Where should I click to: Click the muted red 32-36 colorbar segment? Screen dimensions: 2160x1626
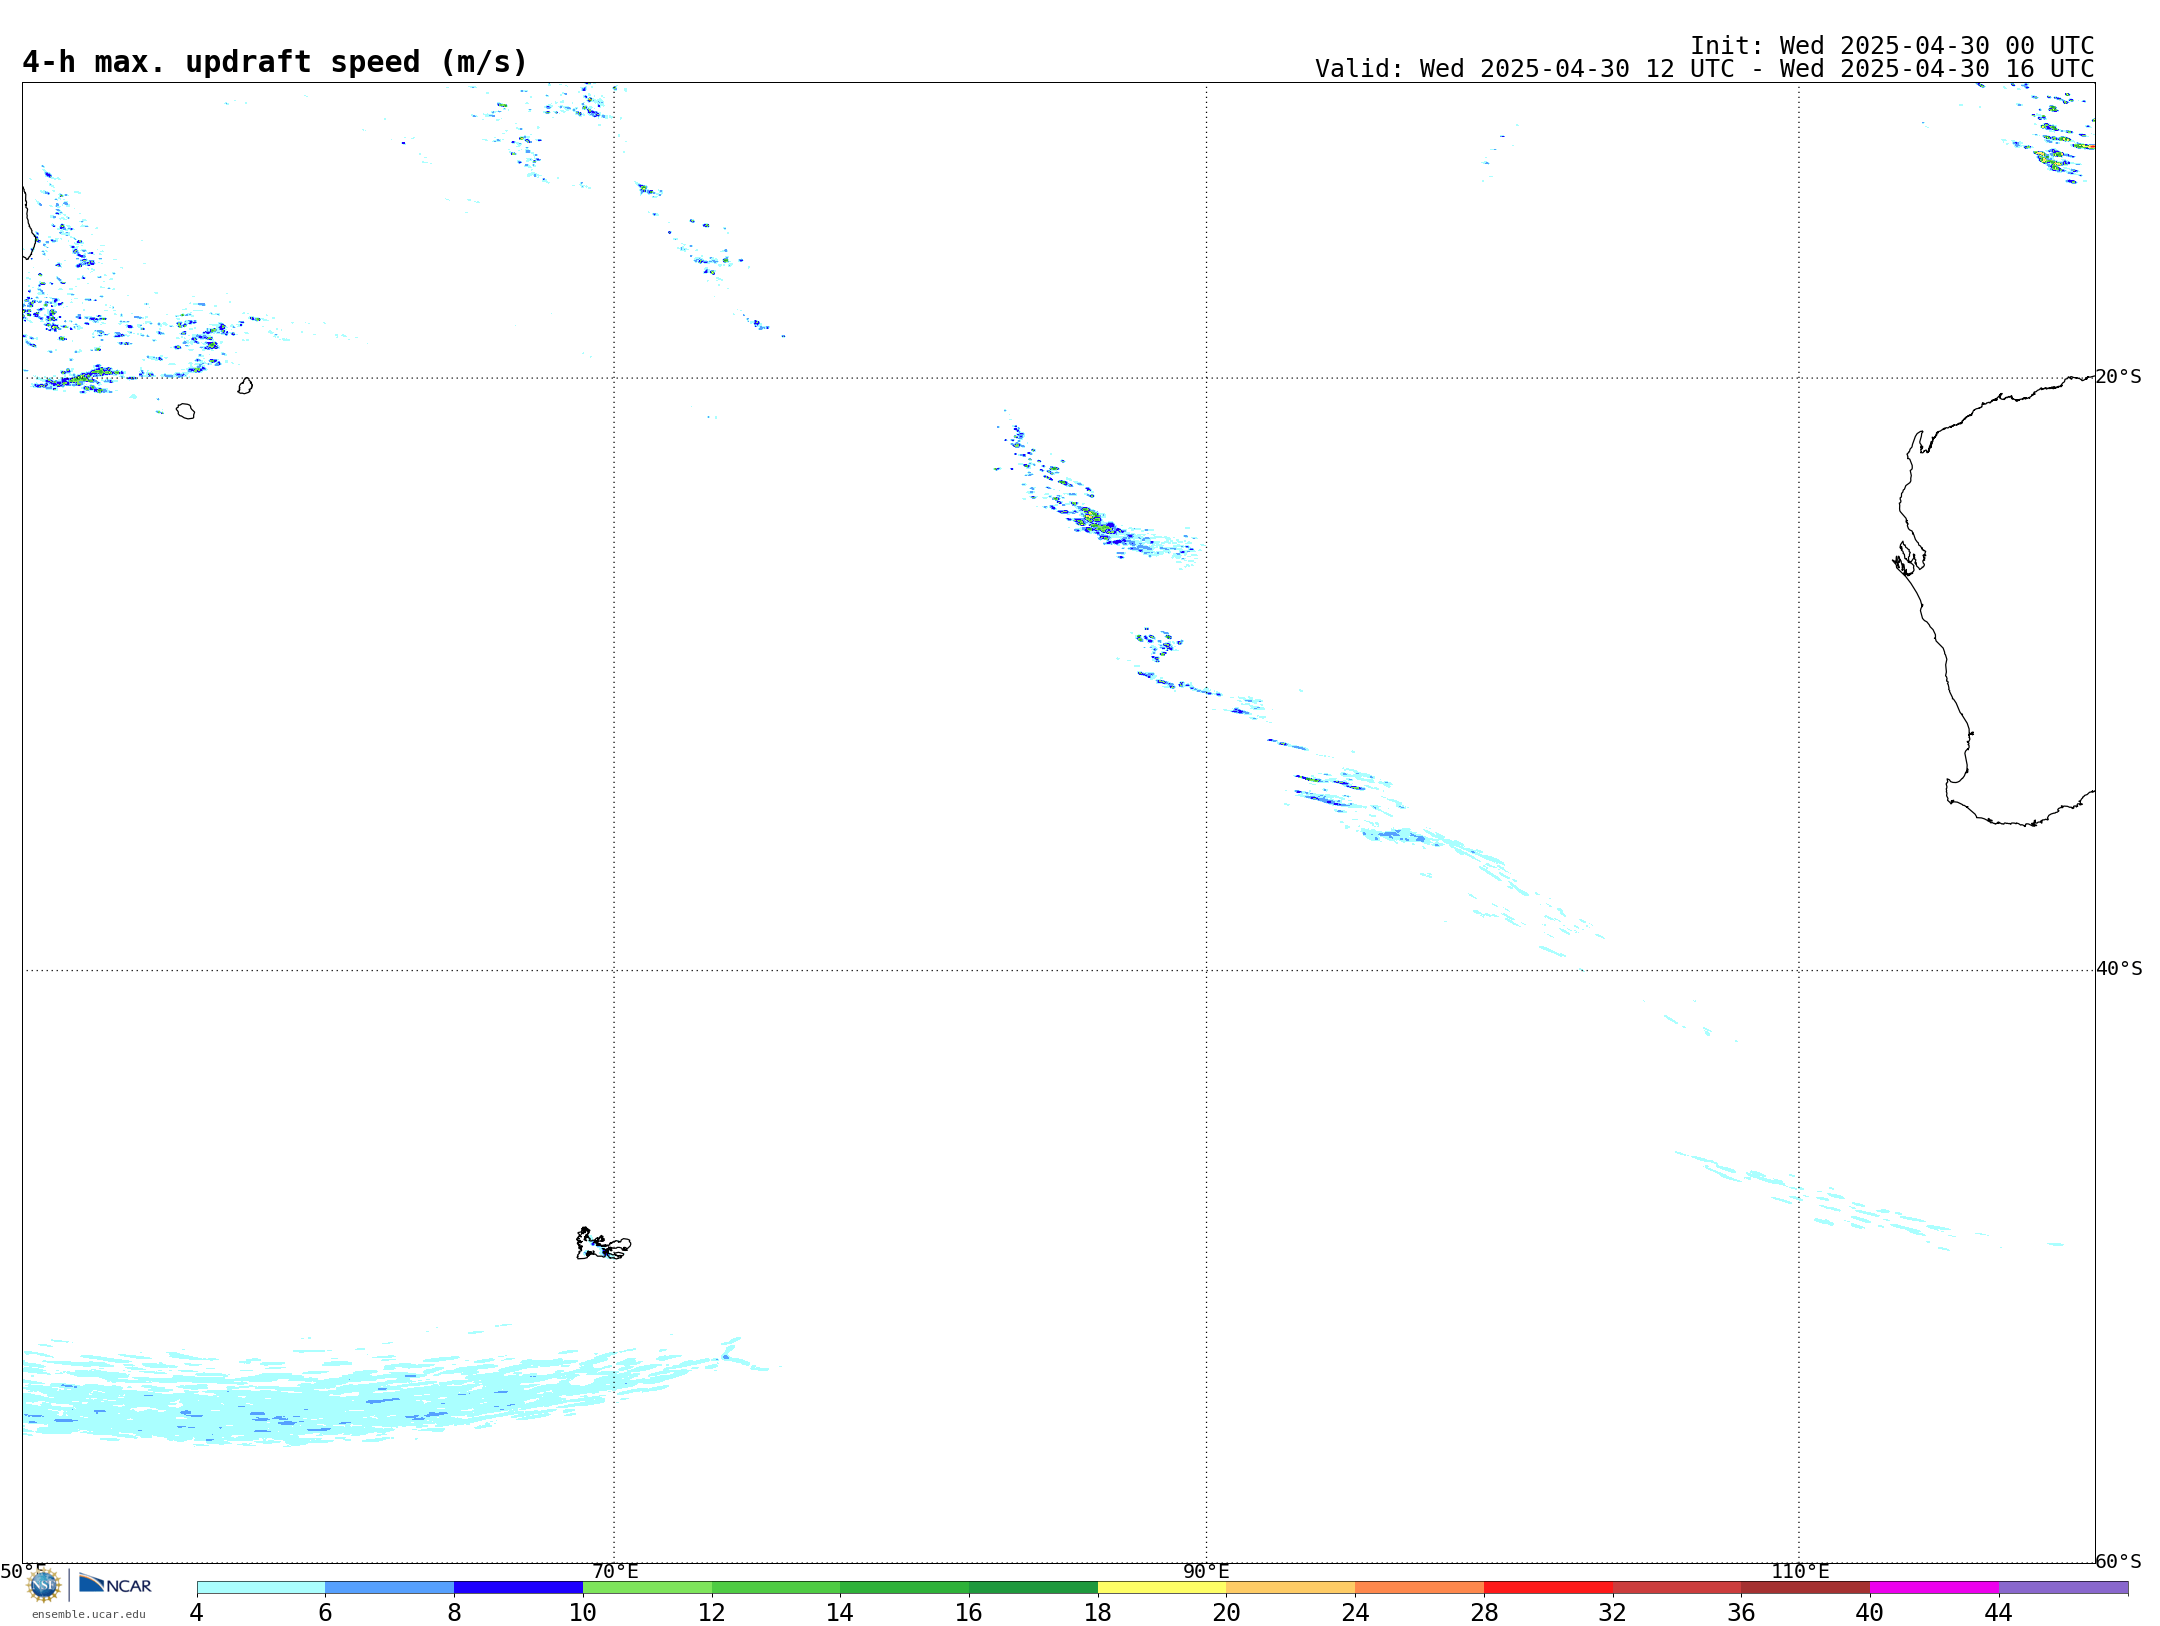pyautogui.click(x=1677, y=1588)
